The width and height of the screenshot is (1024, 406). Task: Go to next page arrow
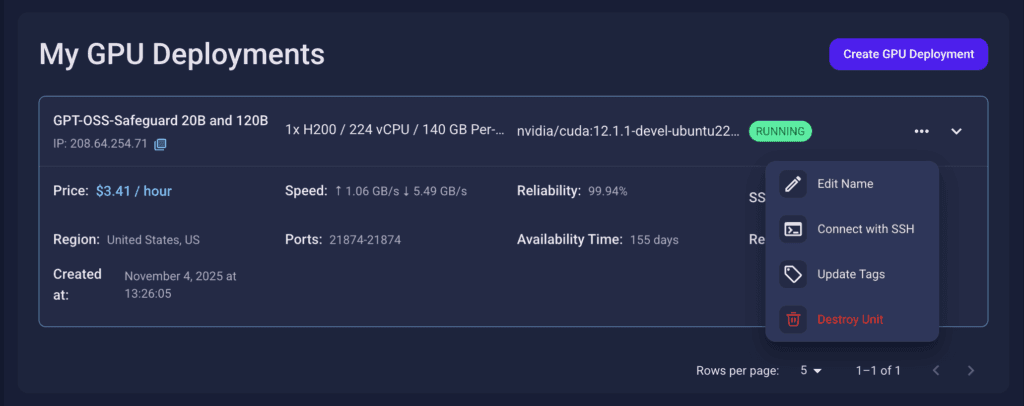point(970,371)
